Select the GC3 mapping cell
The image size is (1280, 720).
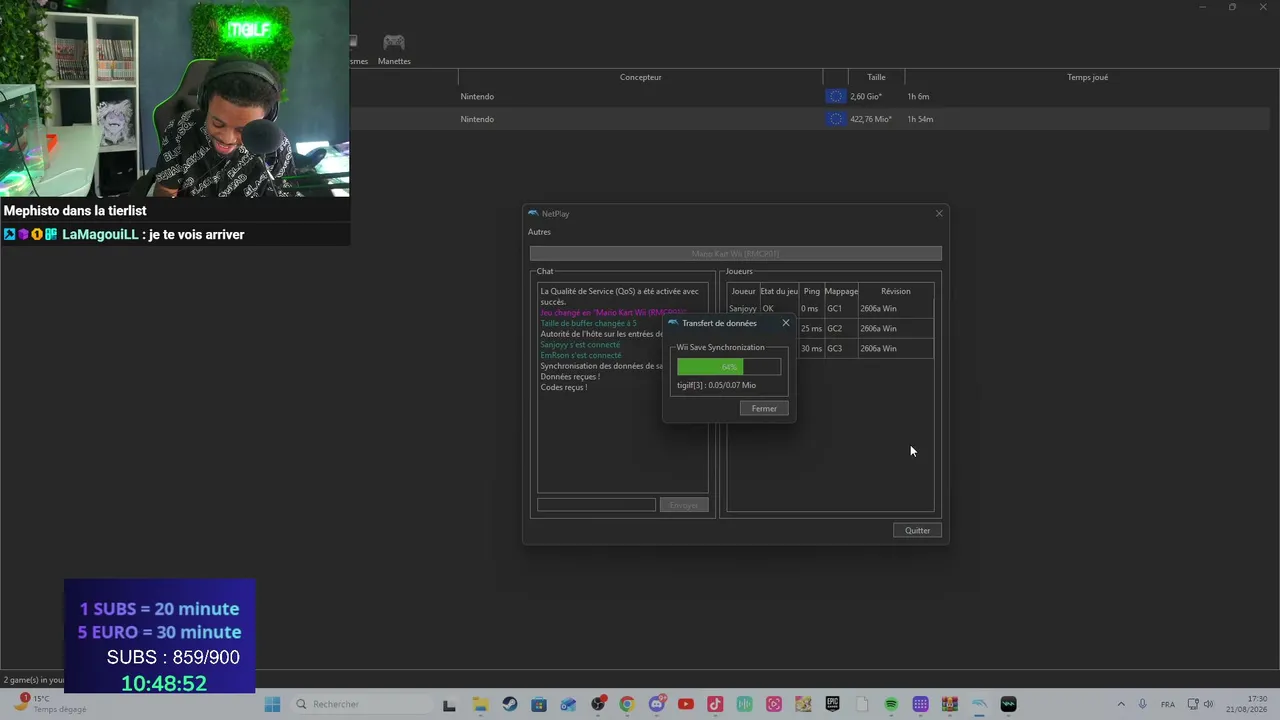click(x=841, y=348)
